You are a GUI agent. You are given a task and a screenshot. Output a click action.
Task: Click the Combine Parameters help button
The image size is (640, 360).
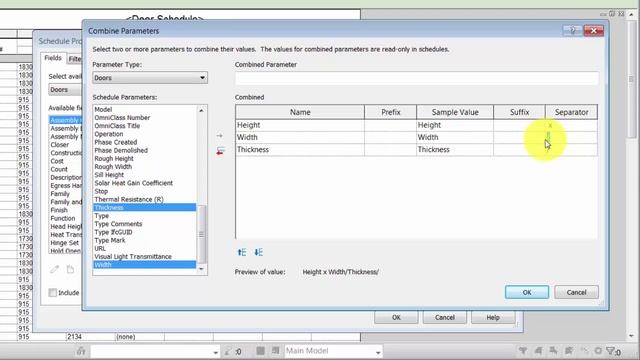coord(573,31)
